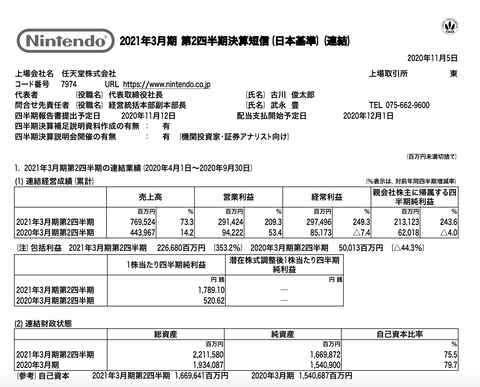The width and height of the screenshot is (480, 387).
Task: Select company name 任天堂株式会社
Action: [89, 74]
